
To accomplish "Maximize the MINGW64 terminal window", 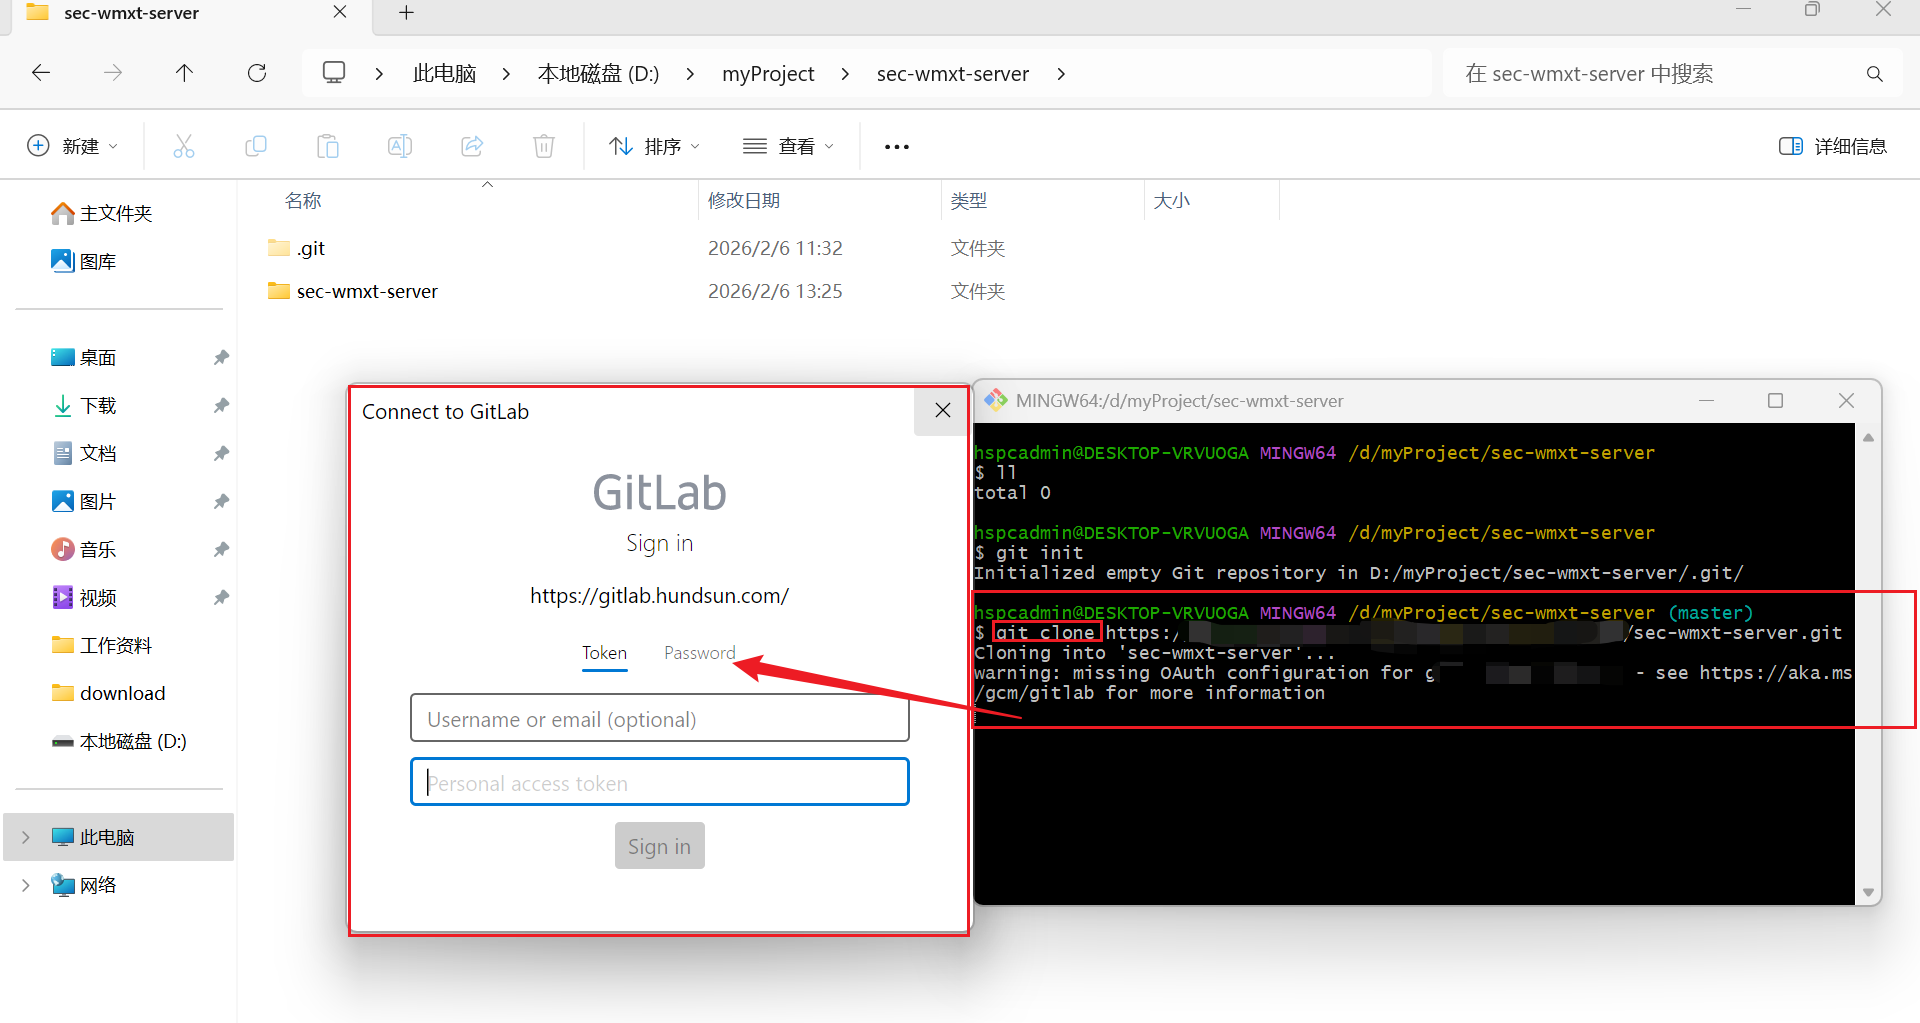I will (x=1775, y=400).
